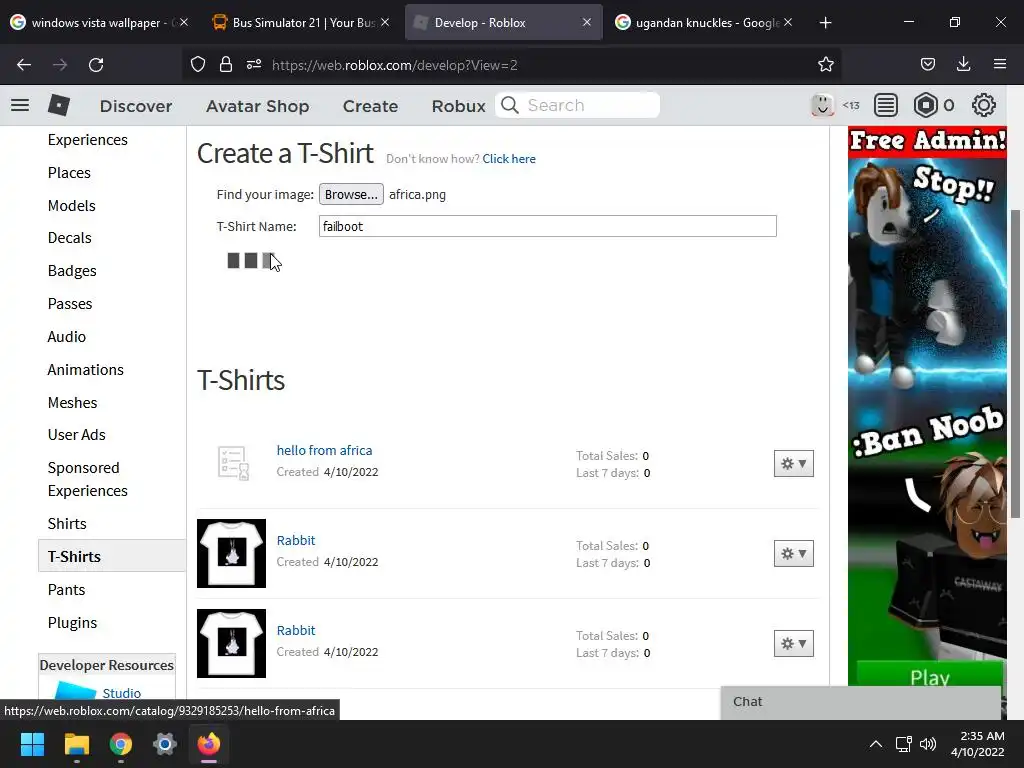The image size is (1024, 768).
Task: Bookmark this page with the star icon
Action: coord(825,65)
